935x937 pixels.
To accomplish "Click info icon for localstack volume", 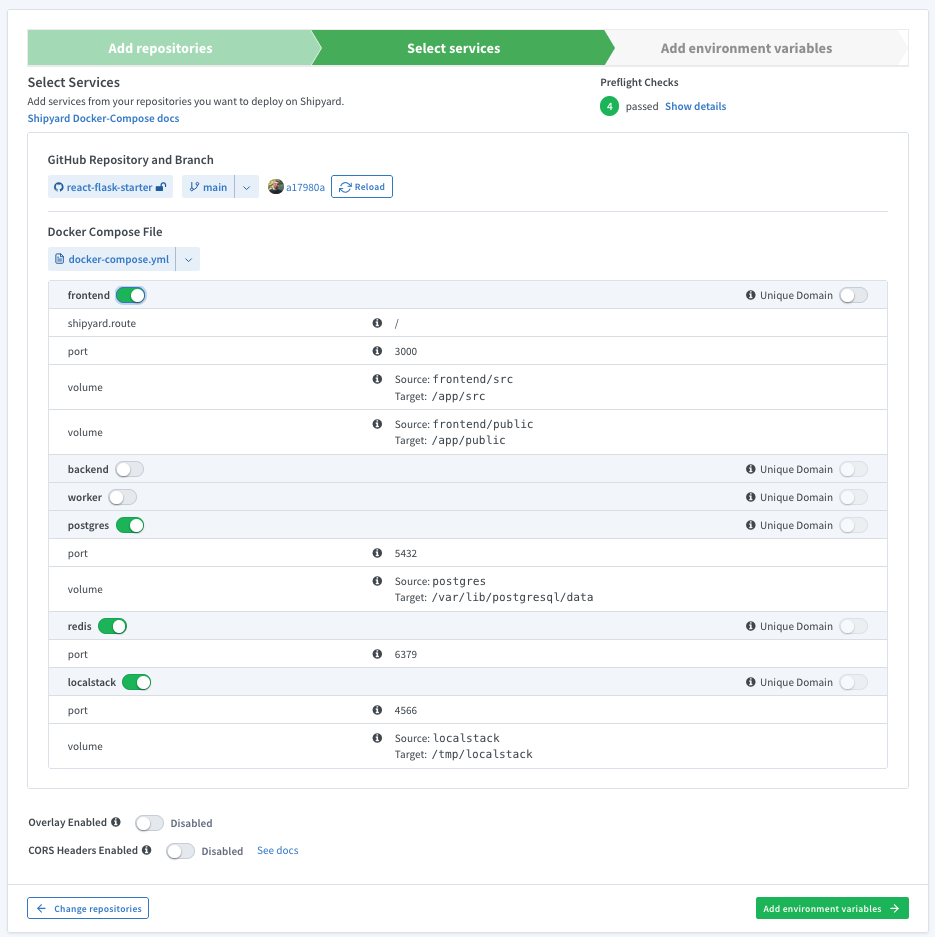I will (x=377, y=738).
